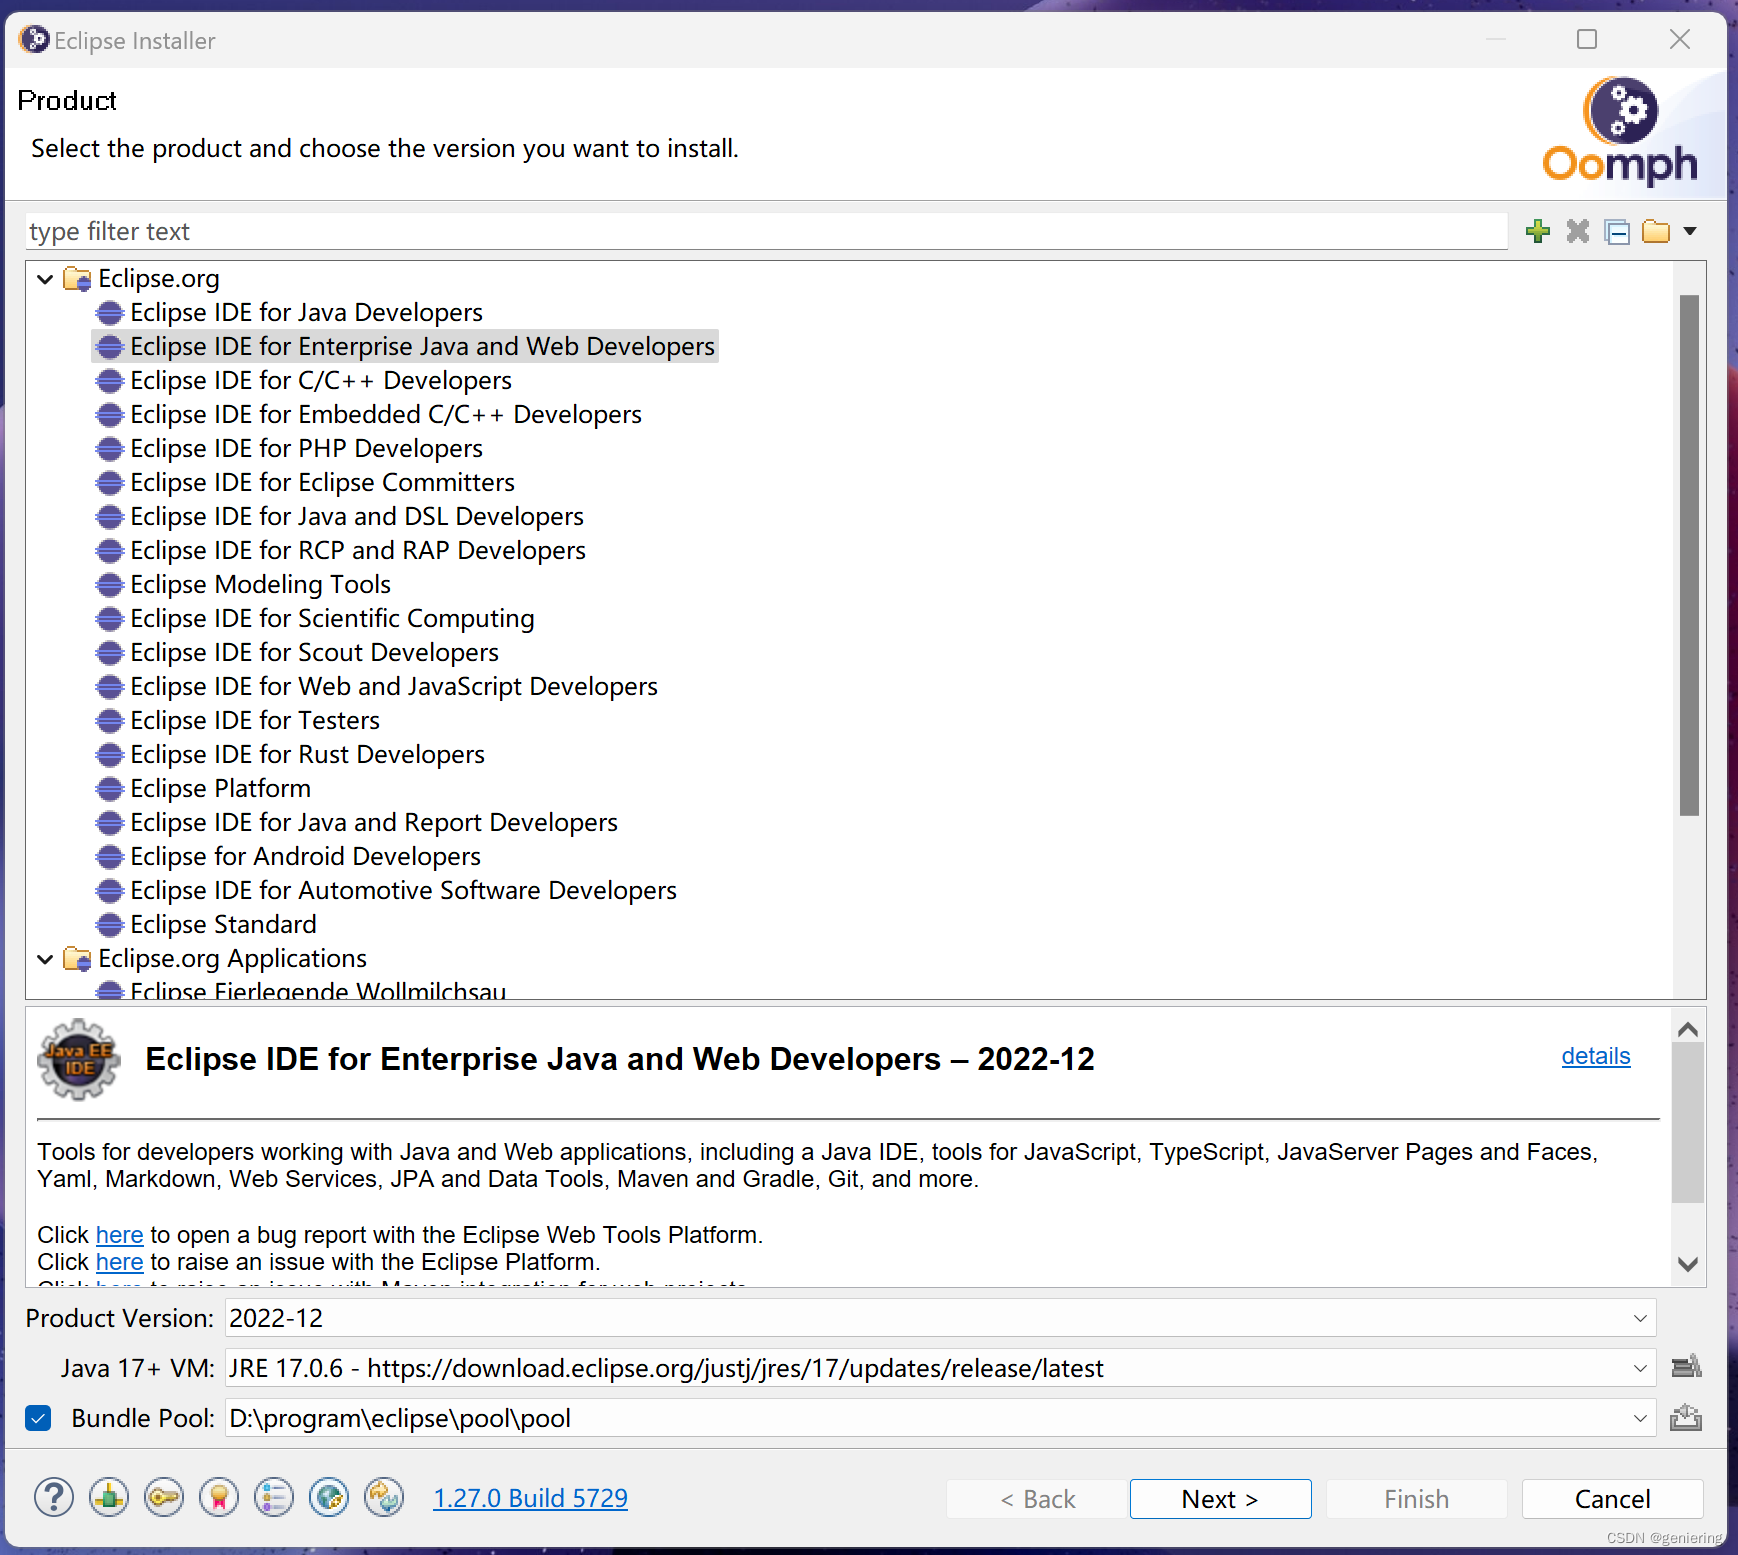Select Eclipse IDE for Enterprise Java and Web Developers

pos(405,347)
